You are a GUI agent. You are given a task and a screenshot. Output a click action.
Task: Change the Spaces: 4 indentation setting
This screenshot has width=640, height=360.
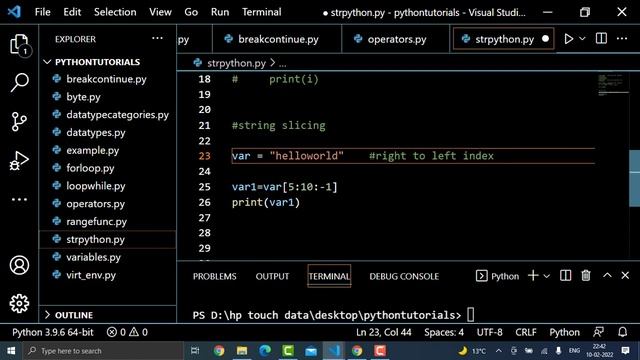[444, 332]
